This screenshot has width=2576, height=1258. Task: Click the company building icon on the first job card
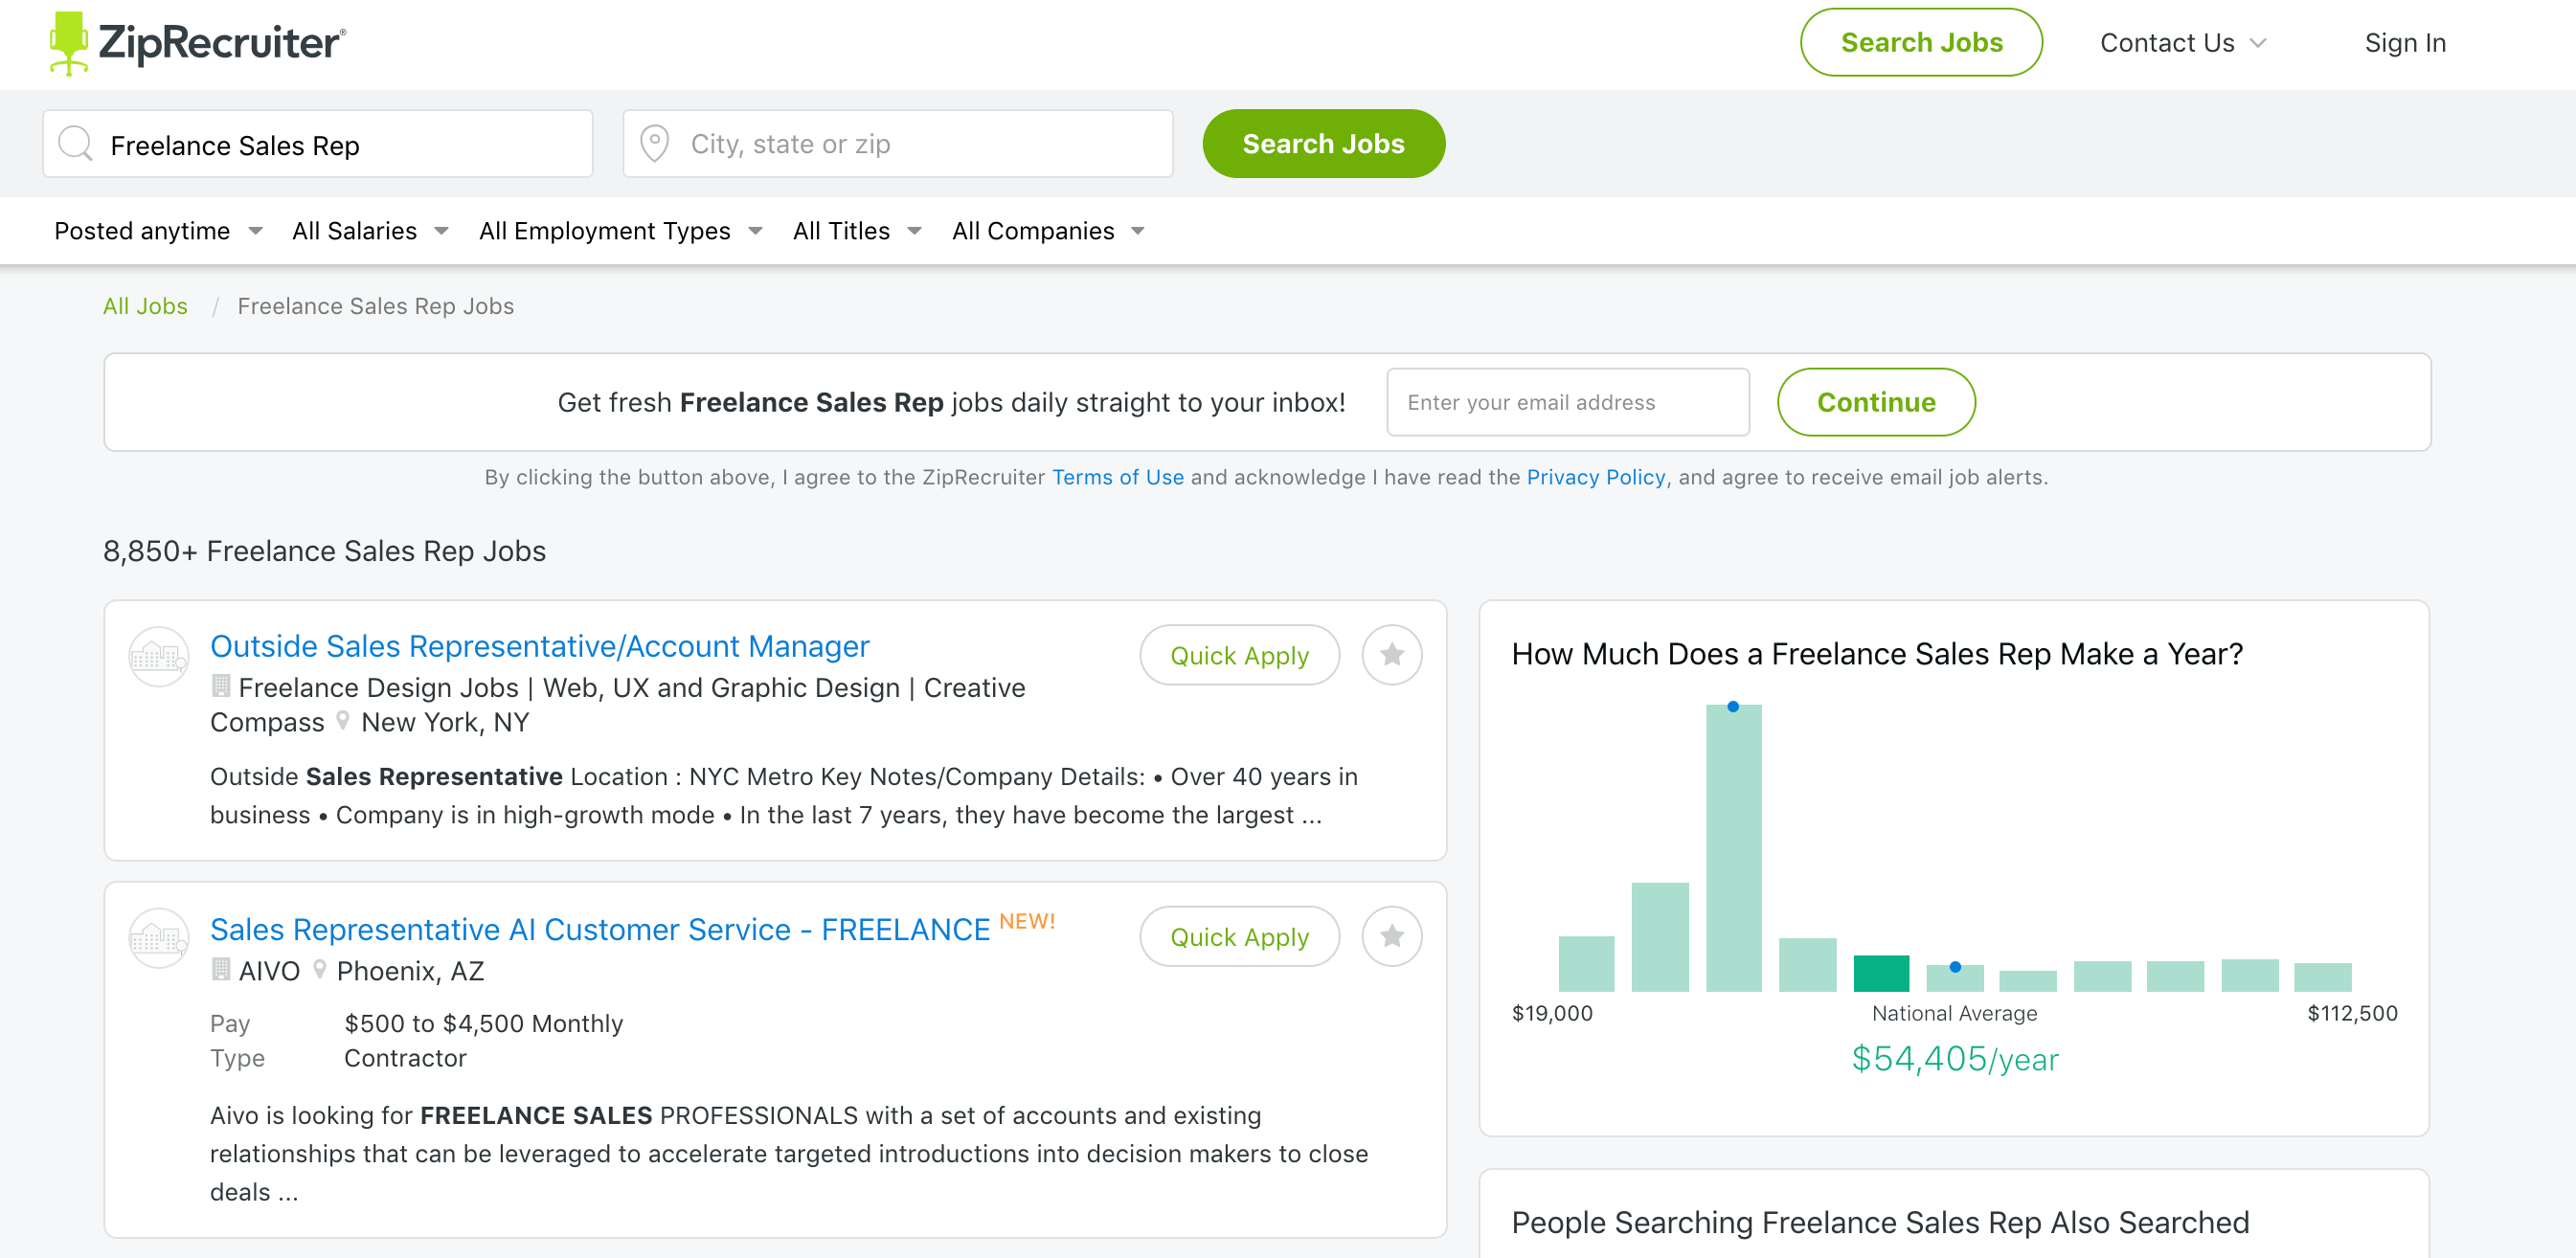[x=158, y=657]
